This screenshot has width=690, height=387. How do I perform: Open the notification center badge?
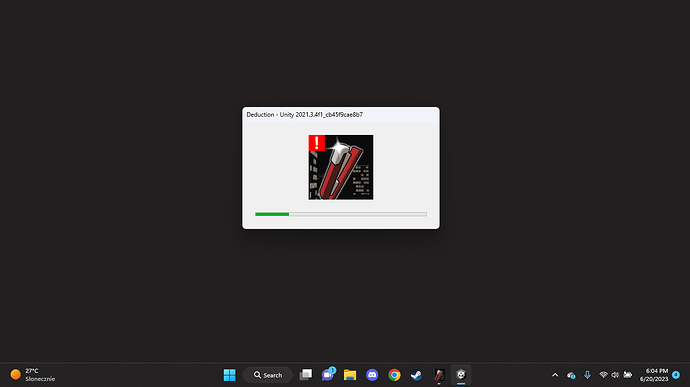(676, 375)
